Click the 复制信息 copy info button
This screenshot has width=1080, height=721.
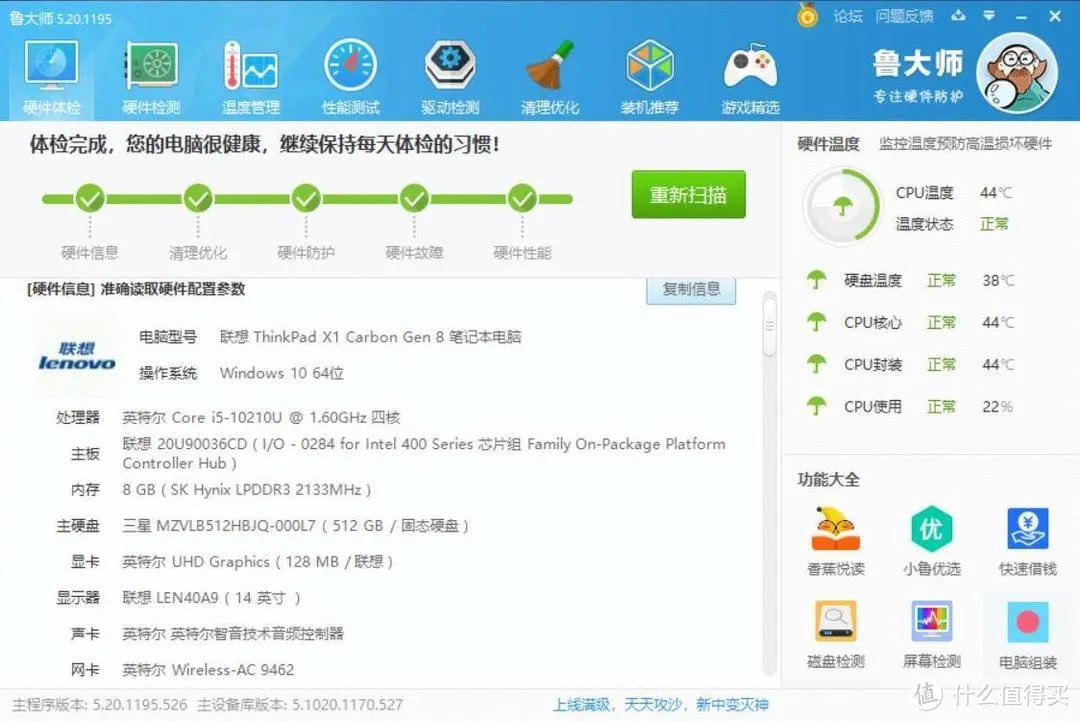[x=691, y=289]
